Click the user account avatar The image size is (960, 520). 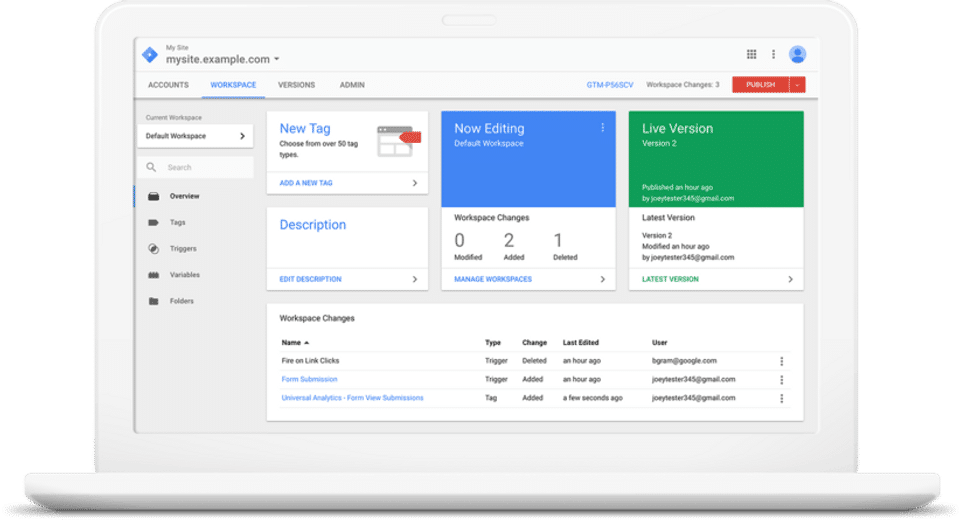click(x=797, y=55)
